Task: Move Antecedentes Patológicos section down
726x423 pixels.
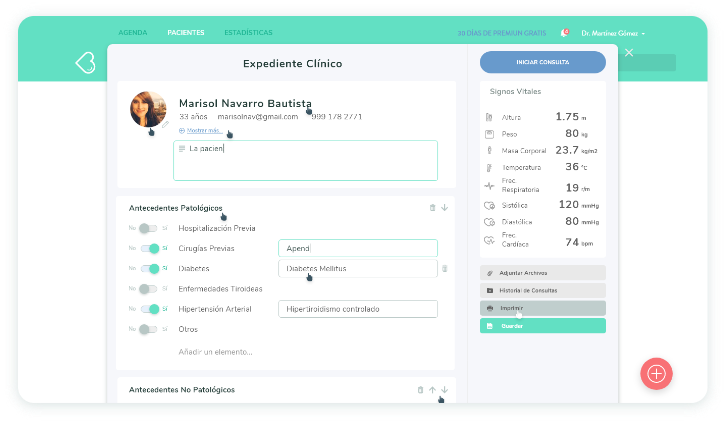Action: [444, 208]
